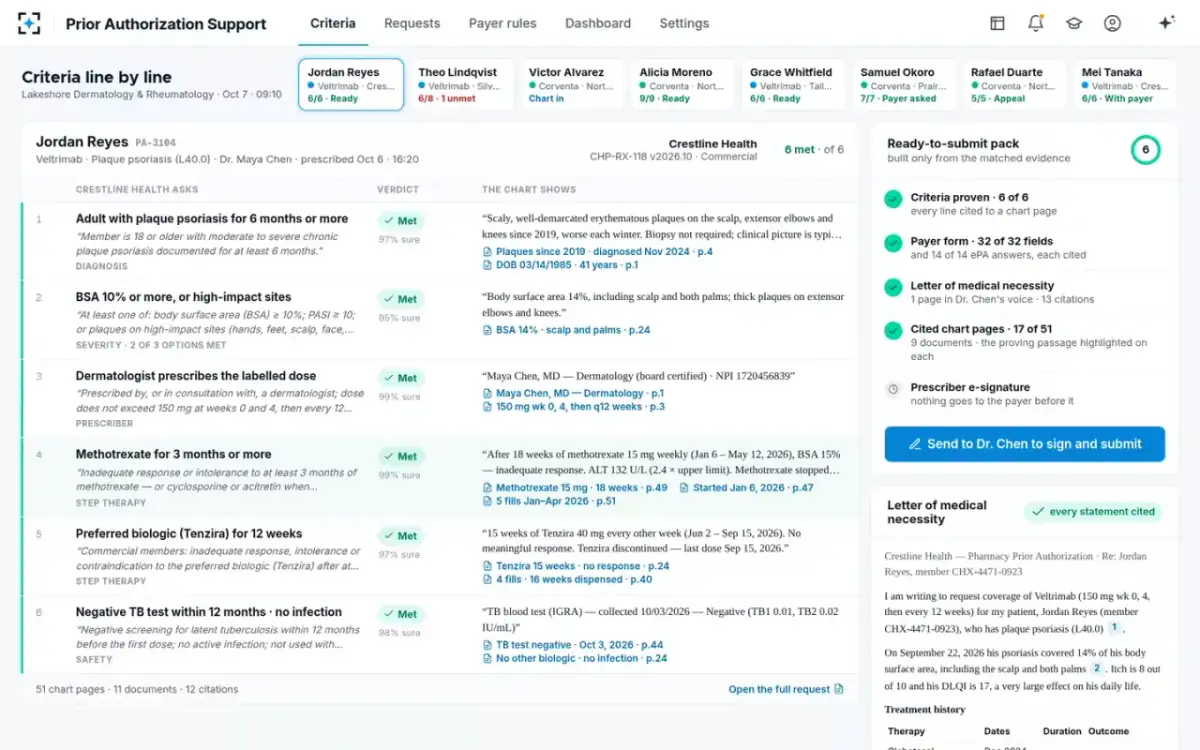
Task: Go to the Payer rules tab
Action: [x=502, y=23]
